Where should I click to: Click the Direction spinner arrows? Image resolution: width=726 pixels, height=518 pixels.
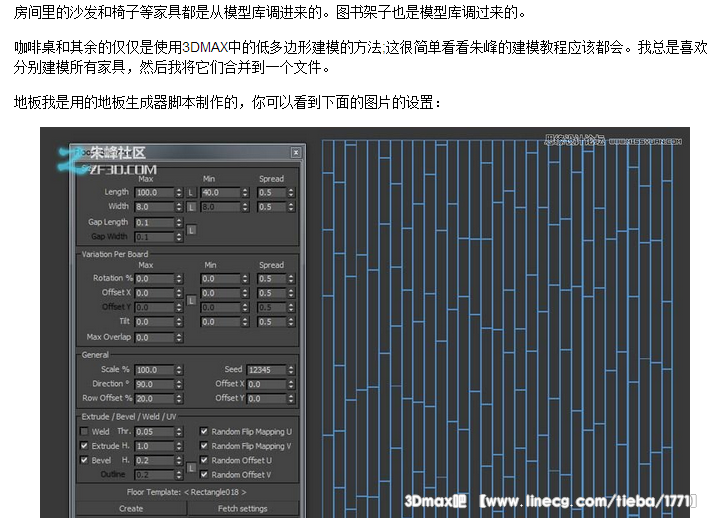pos(179,384)
